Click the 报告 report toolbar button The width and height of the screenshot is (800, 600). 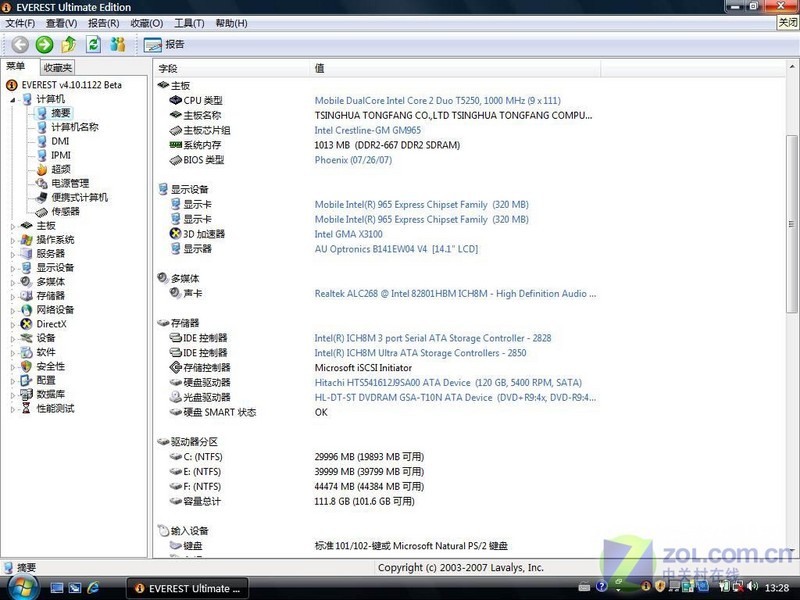tap(164, 45)
